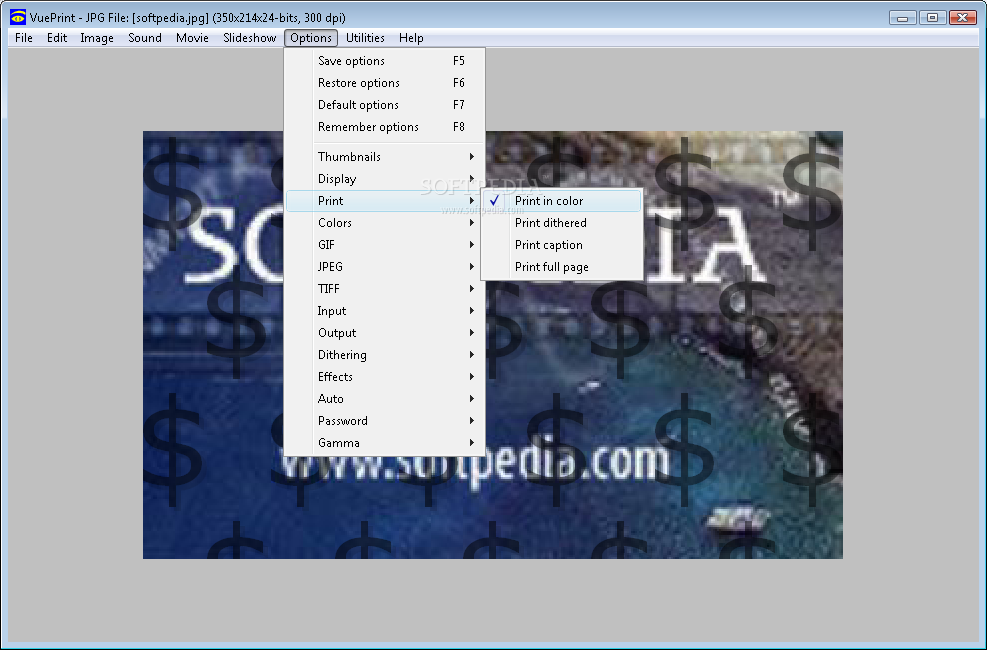Open the Movie menu

pos(192,38)
